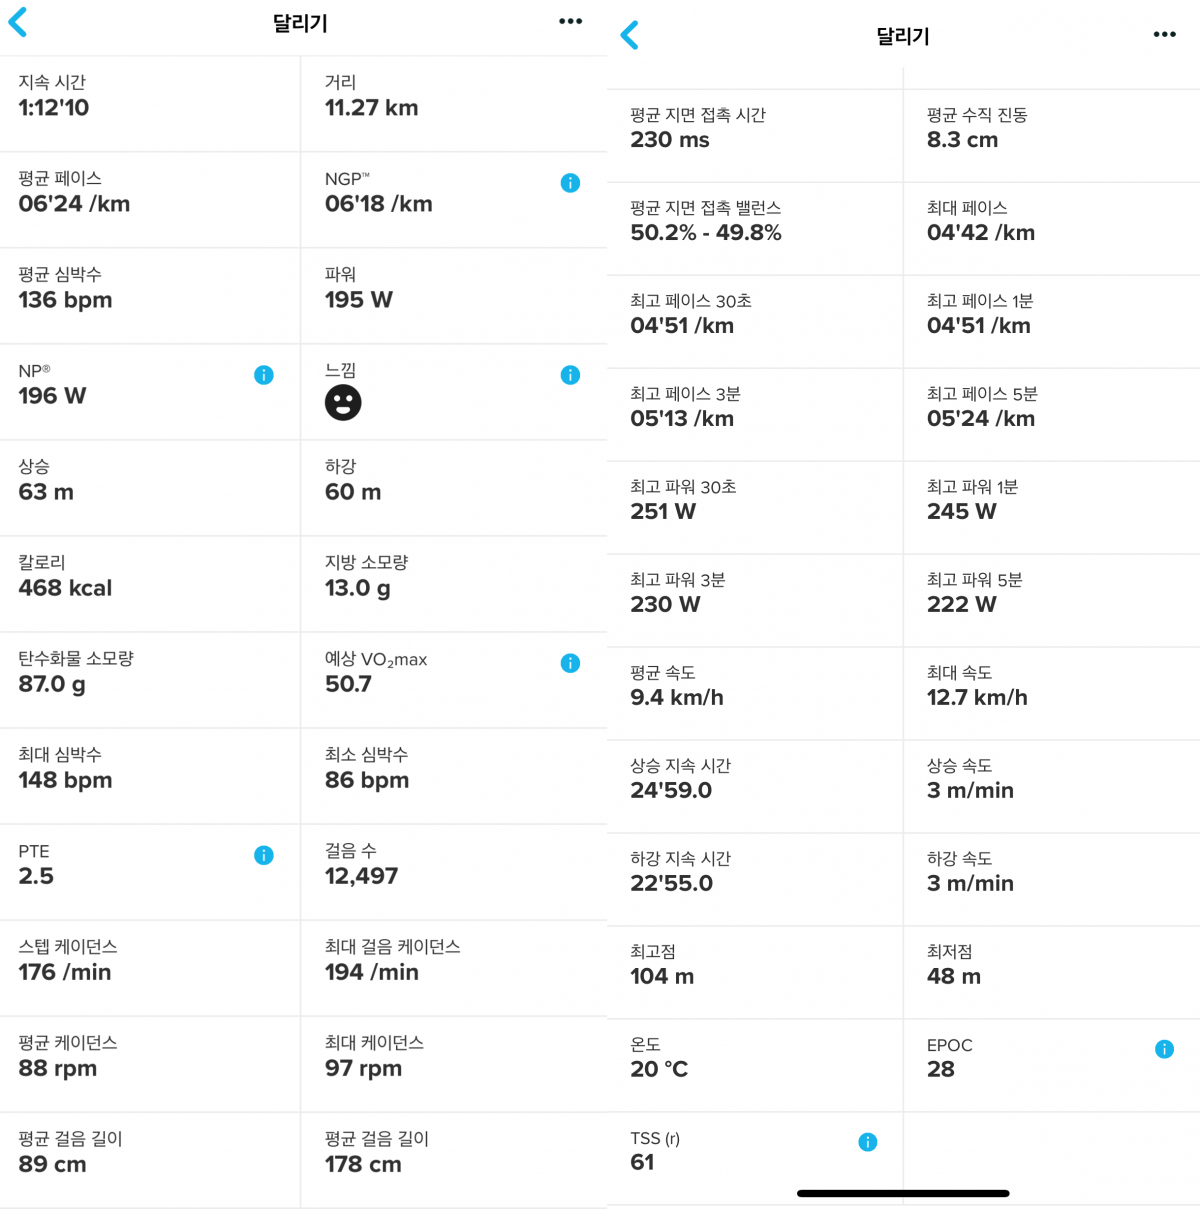The image size is (1200, 1209).
Task: Open the TSS (r) info icon
Action: (868, 1142)
